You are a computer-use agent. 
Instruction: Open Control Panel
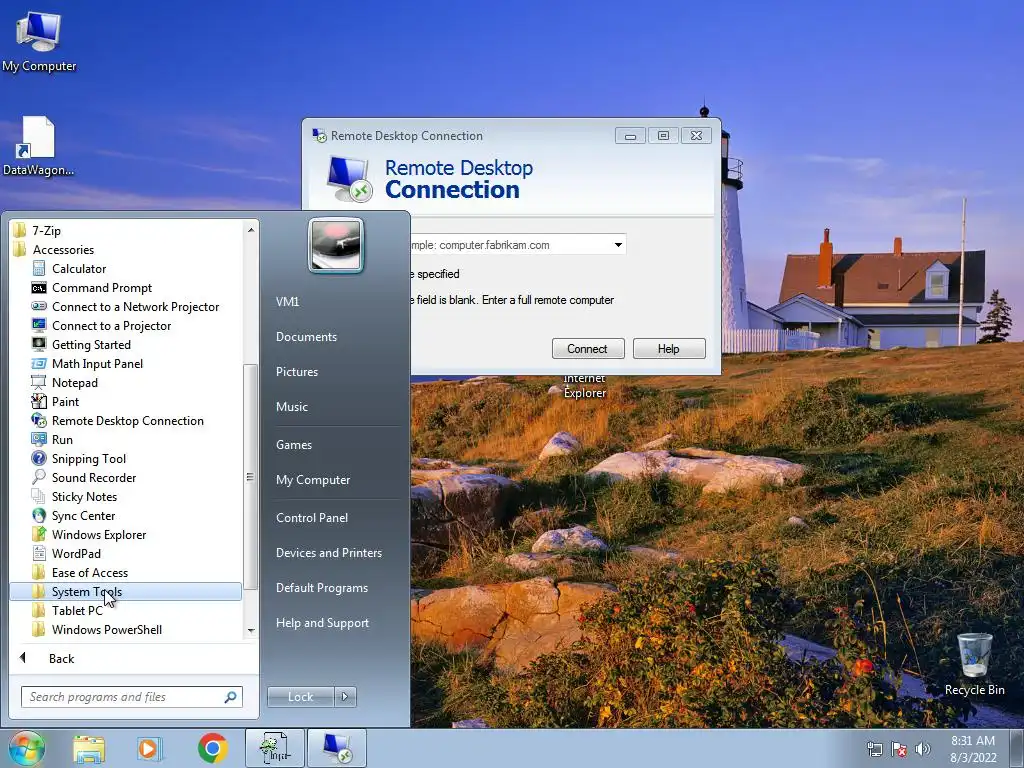[x=312, y=517]
